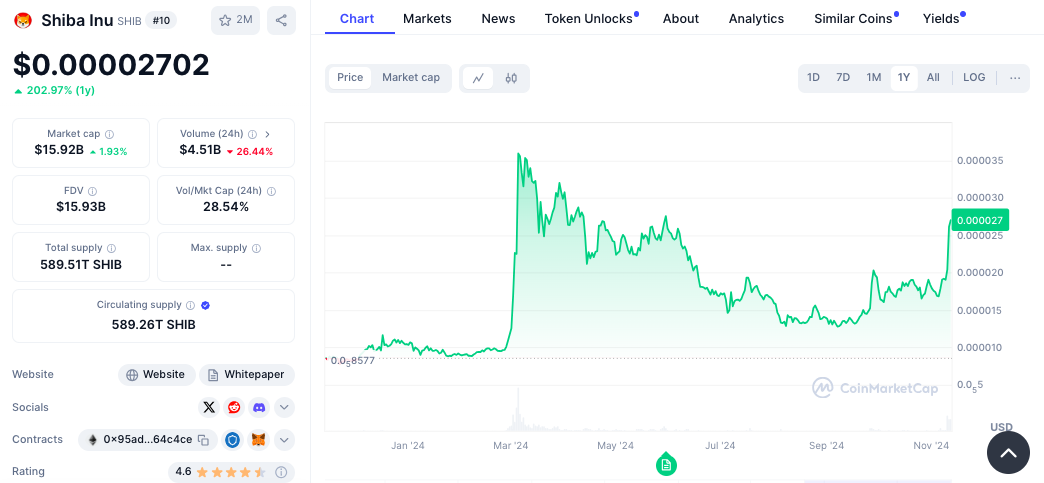Image resolution: width=1044 pixels, height=483 pixels.
Task: Click Market cap info icon
Action: pyautogui.click(x=109, y=134)
